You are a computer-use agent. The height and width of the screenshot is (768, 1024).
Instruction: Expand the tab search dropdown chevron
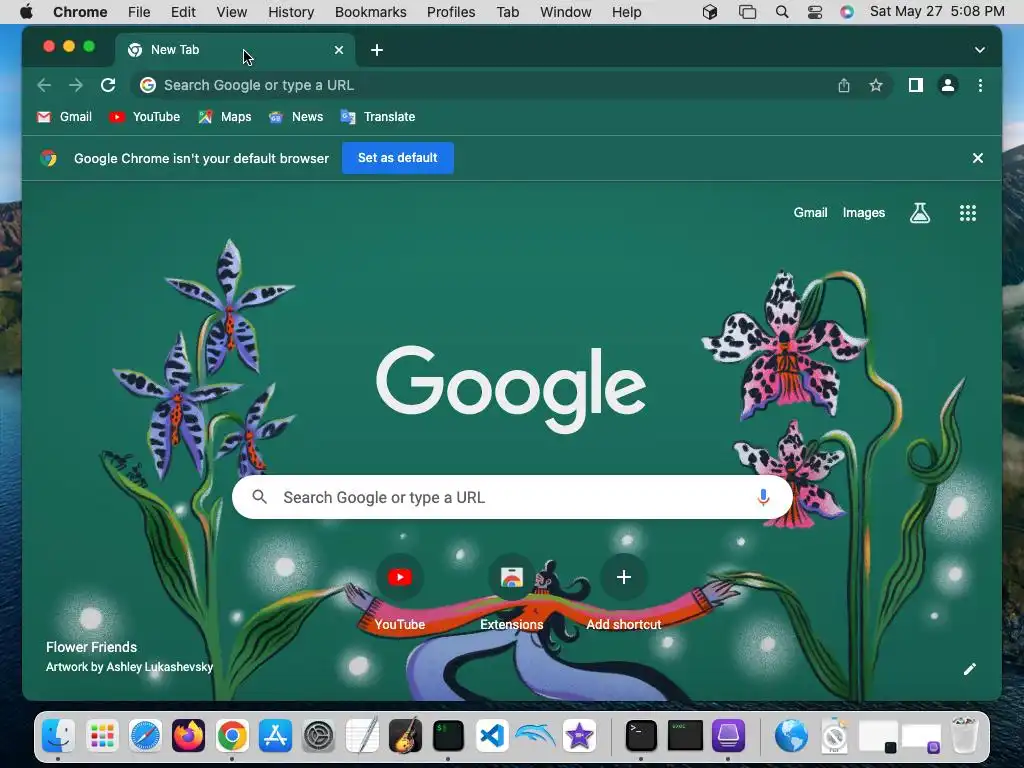[979, 50]
